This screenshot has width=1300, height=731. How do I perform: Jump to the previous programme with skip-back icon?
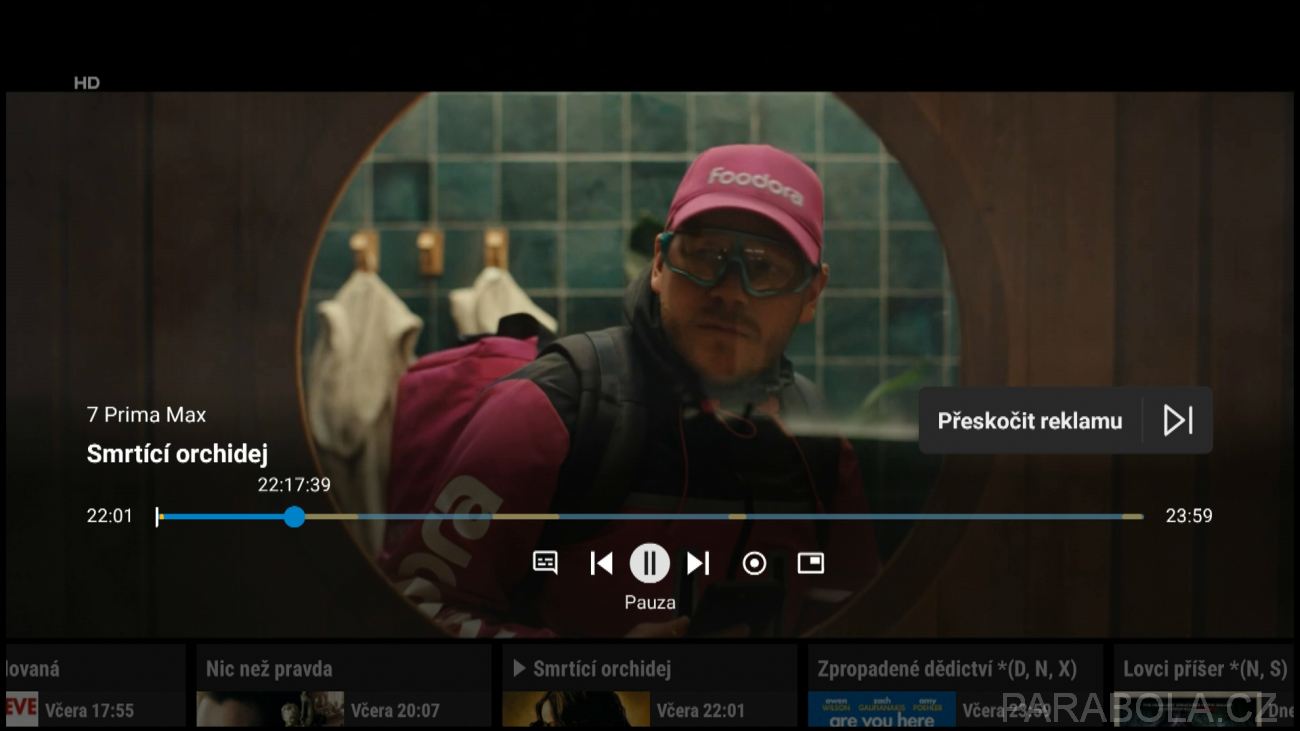601,563
